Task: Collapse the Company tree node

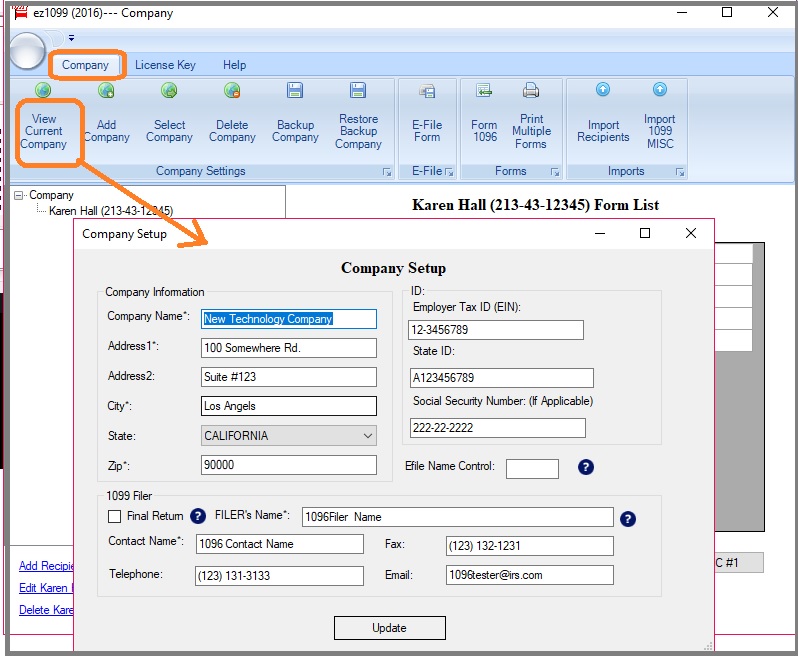Action: point(19,196)
